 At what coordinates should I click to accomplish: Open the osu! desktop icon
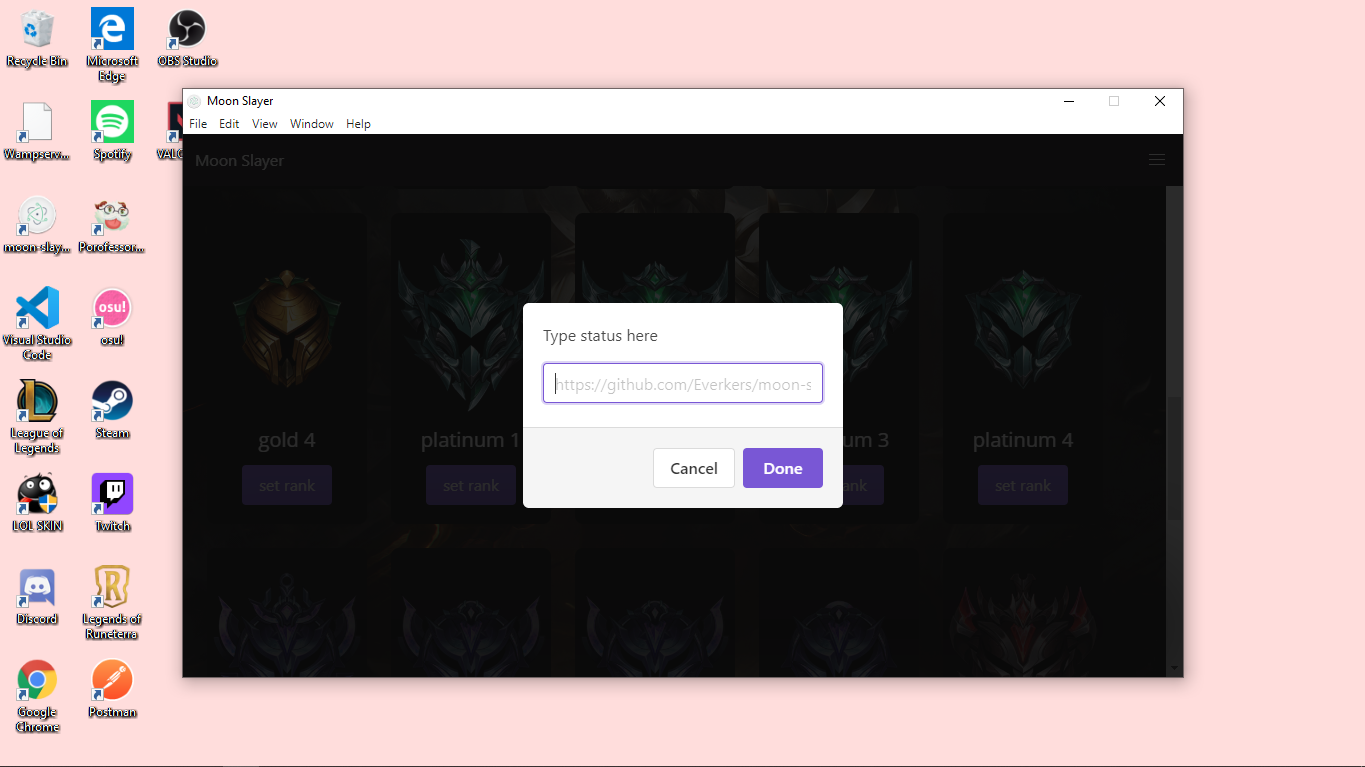[112, 317]
